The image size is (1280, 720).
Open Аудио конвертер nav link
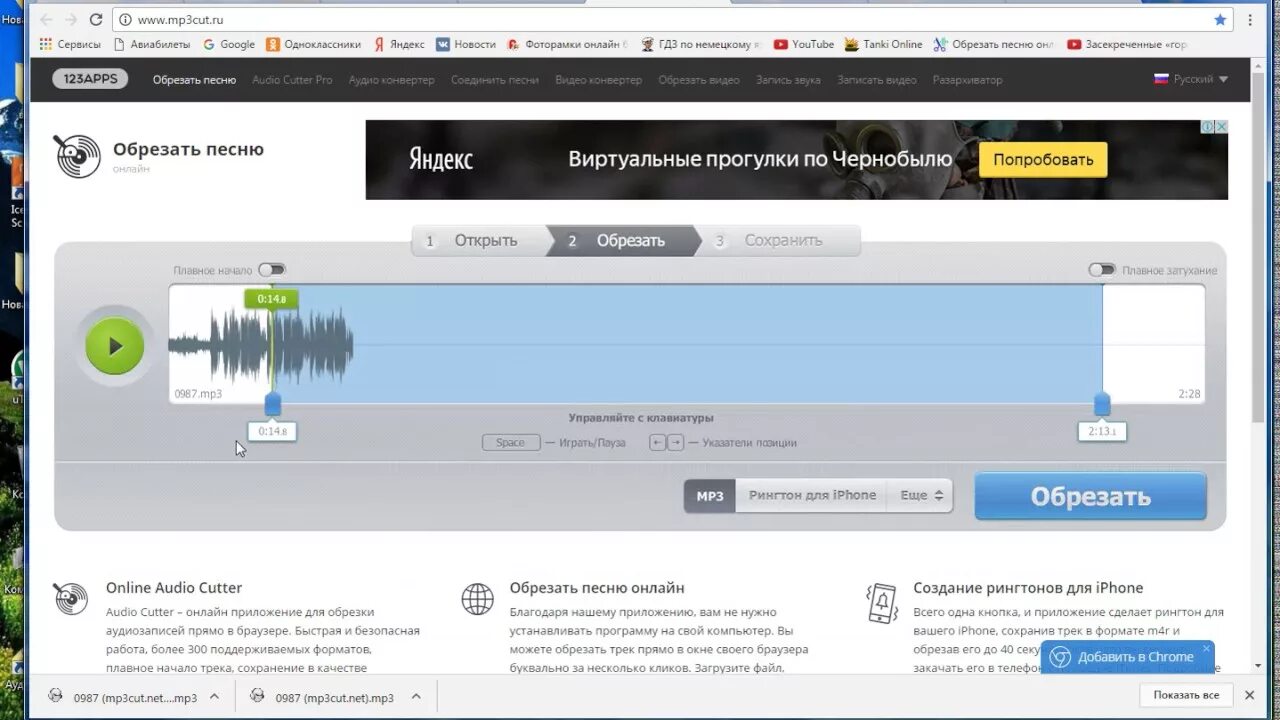[x=391, y=80]
